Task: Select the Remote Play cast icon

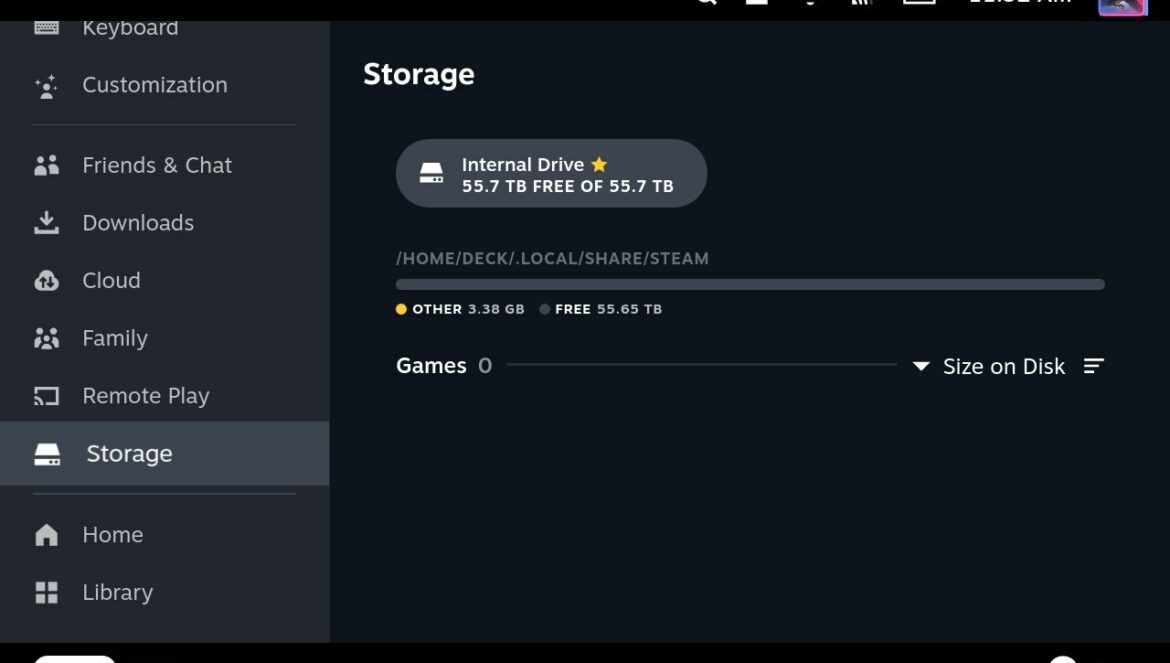Action: (x=46, y=396)
